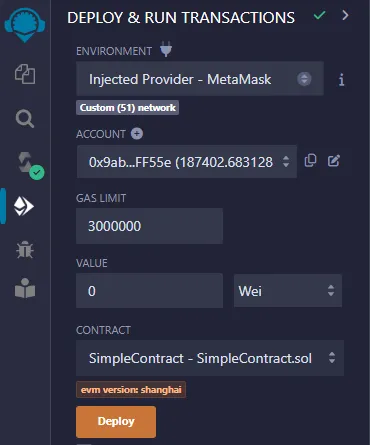Screen dimensions: 370x445
Task: Copy the account address to clipboard
Action: (310, 161)
